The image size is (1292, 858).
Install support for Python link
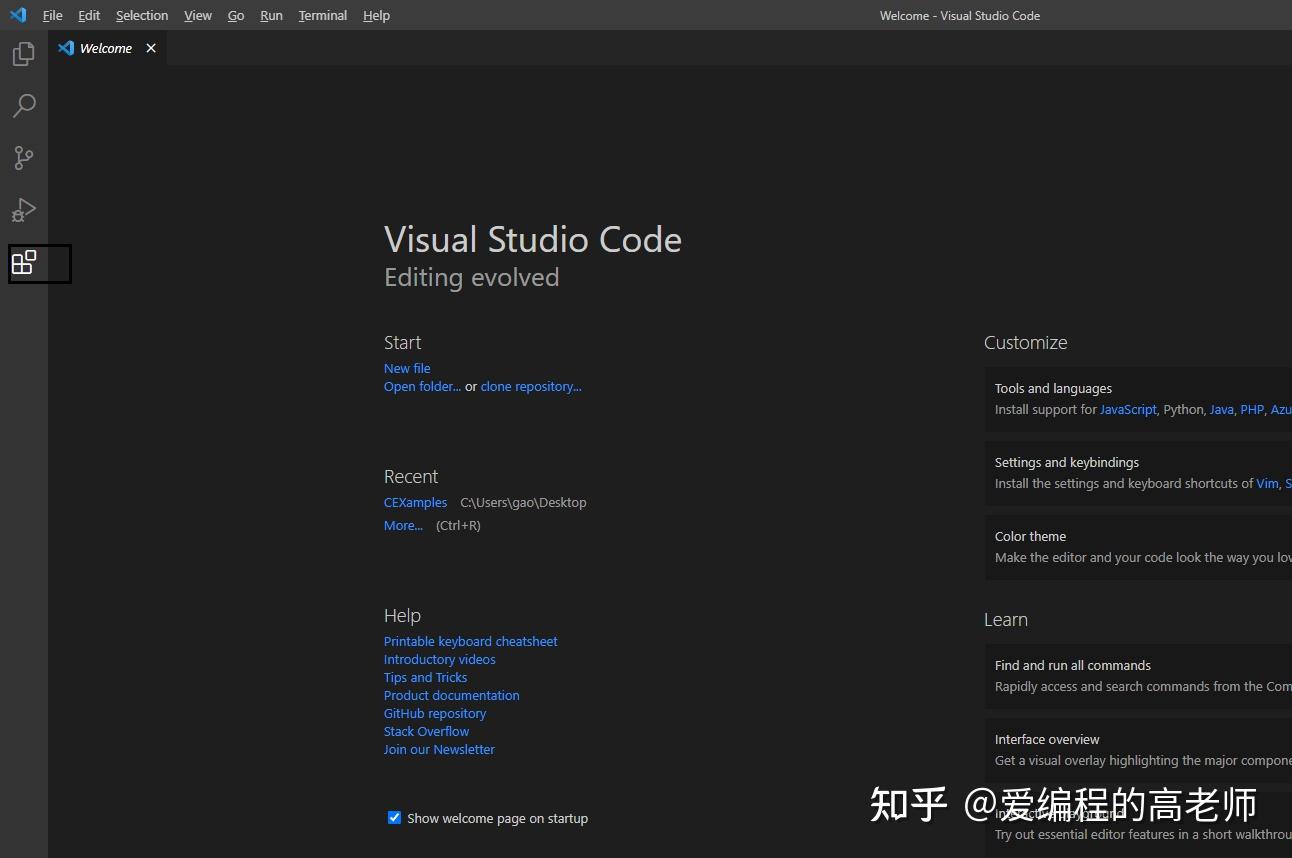pos(1184,409)
